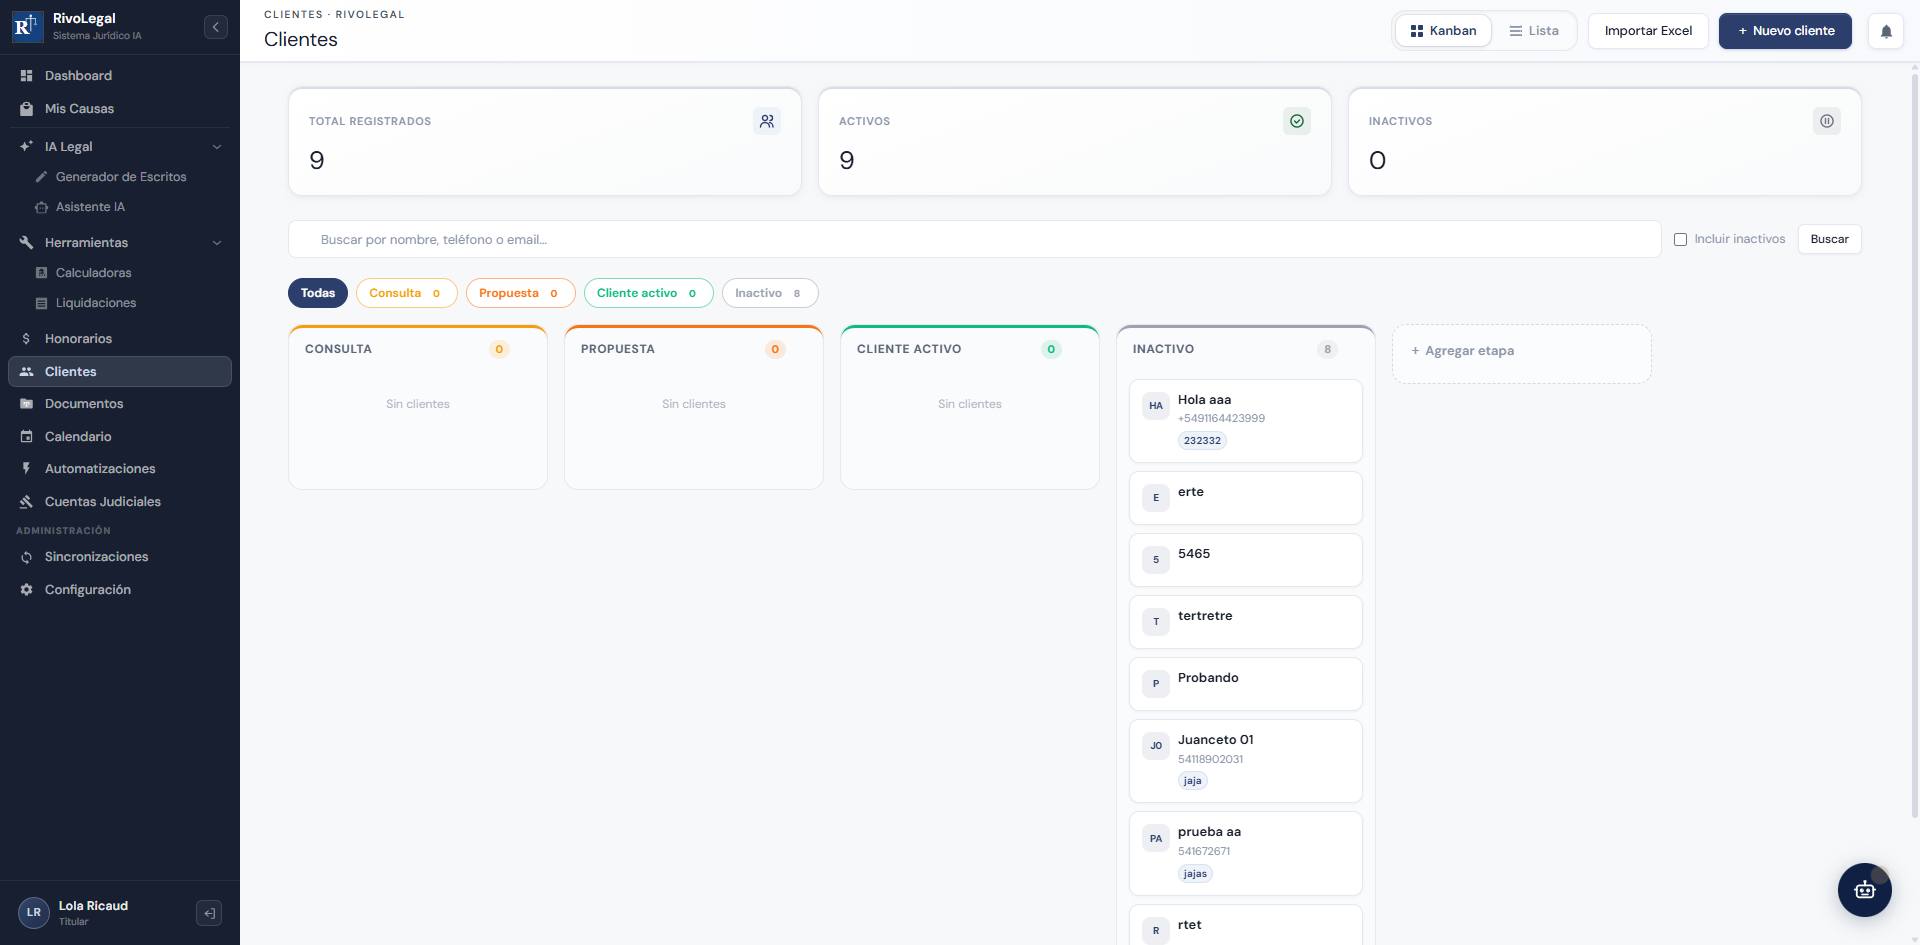Switch to Lista view
This screenshot has height=945, width=1920.
(1534, 31)
